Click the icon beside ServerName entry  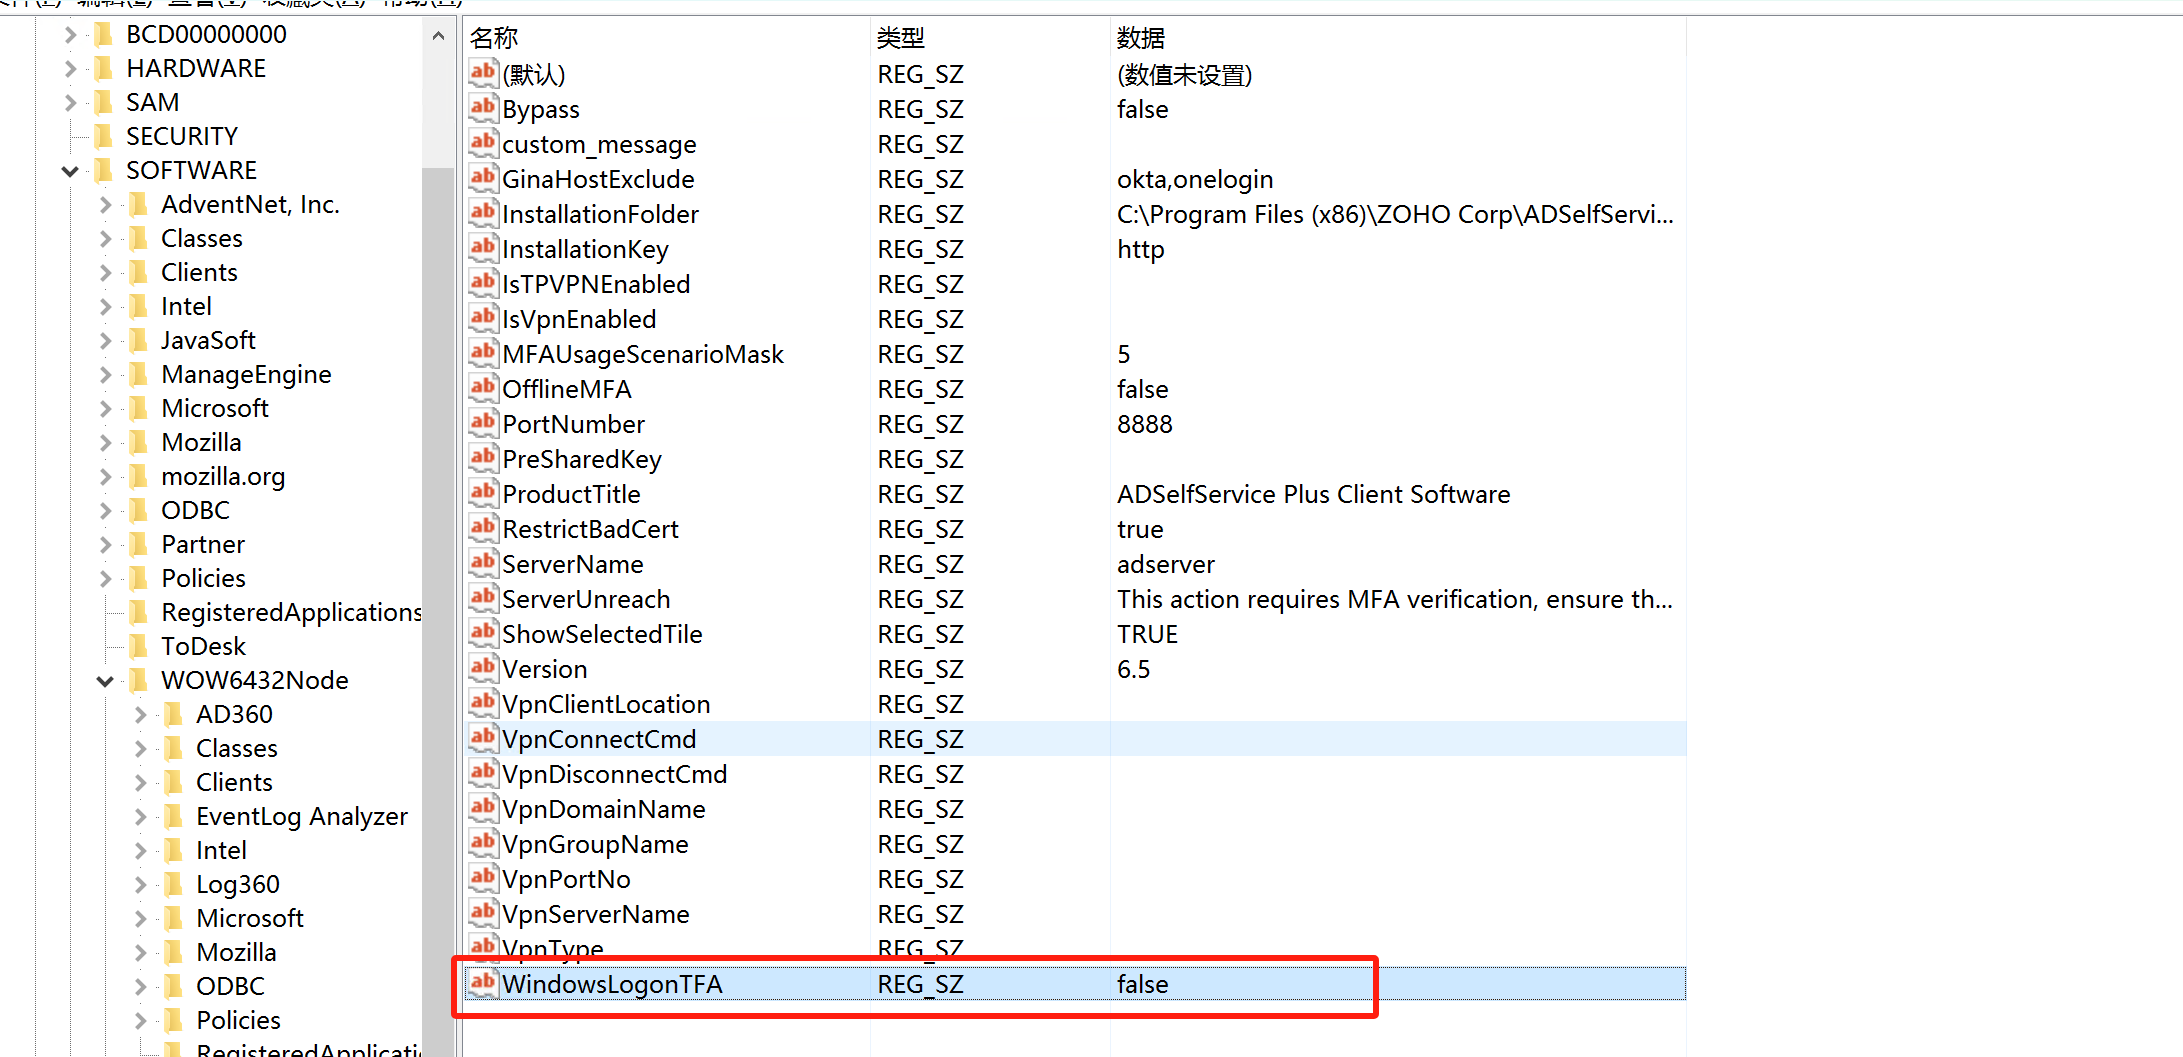(x=483, y=563)
